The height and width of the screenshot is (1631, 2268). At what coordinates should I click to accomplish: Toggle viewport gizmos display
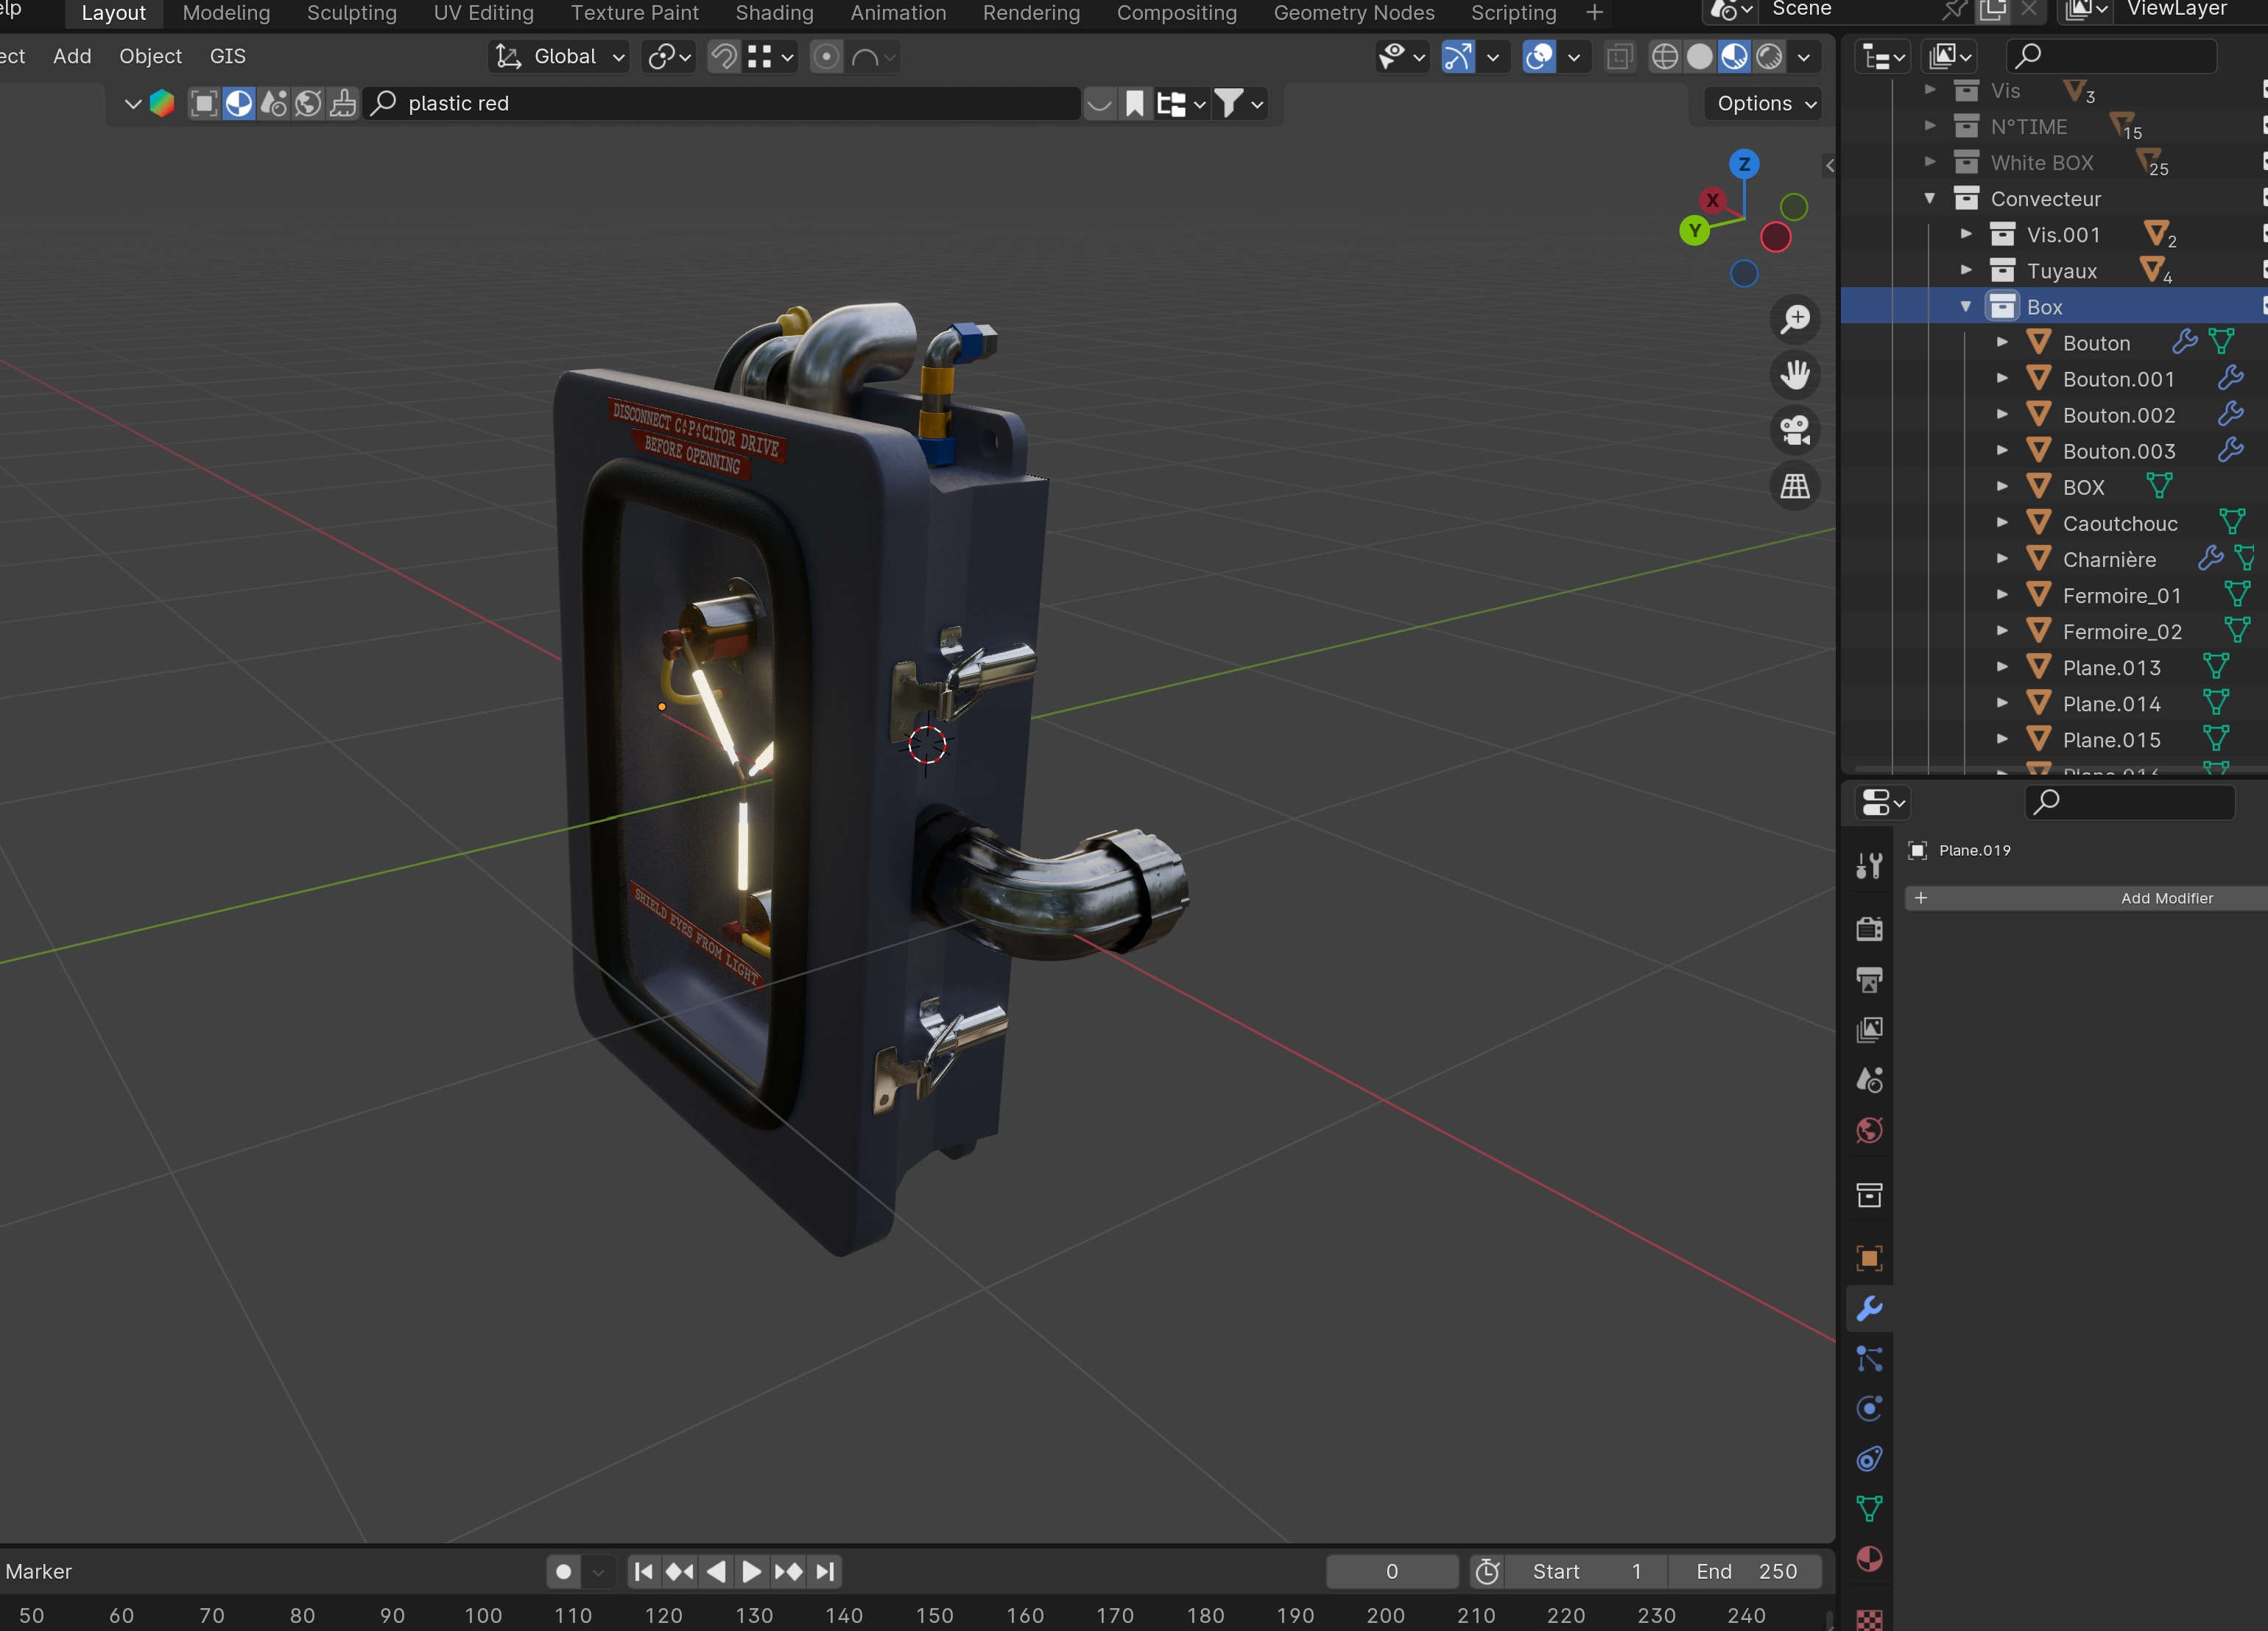[x=1458, y=56]
